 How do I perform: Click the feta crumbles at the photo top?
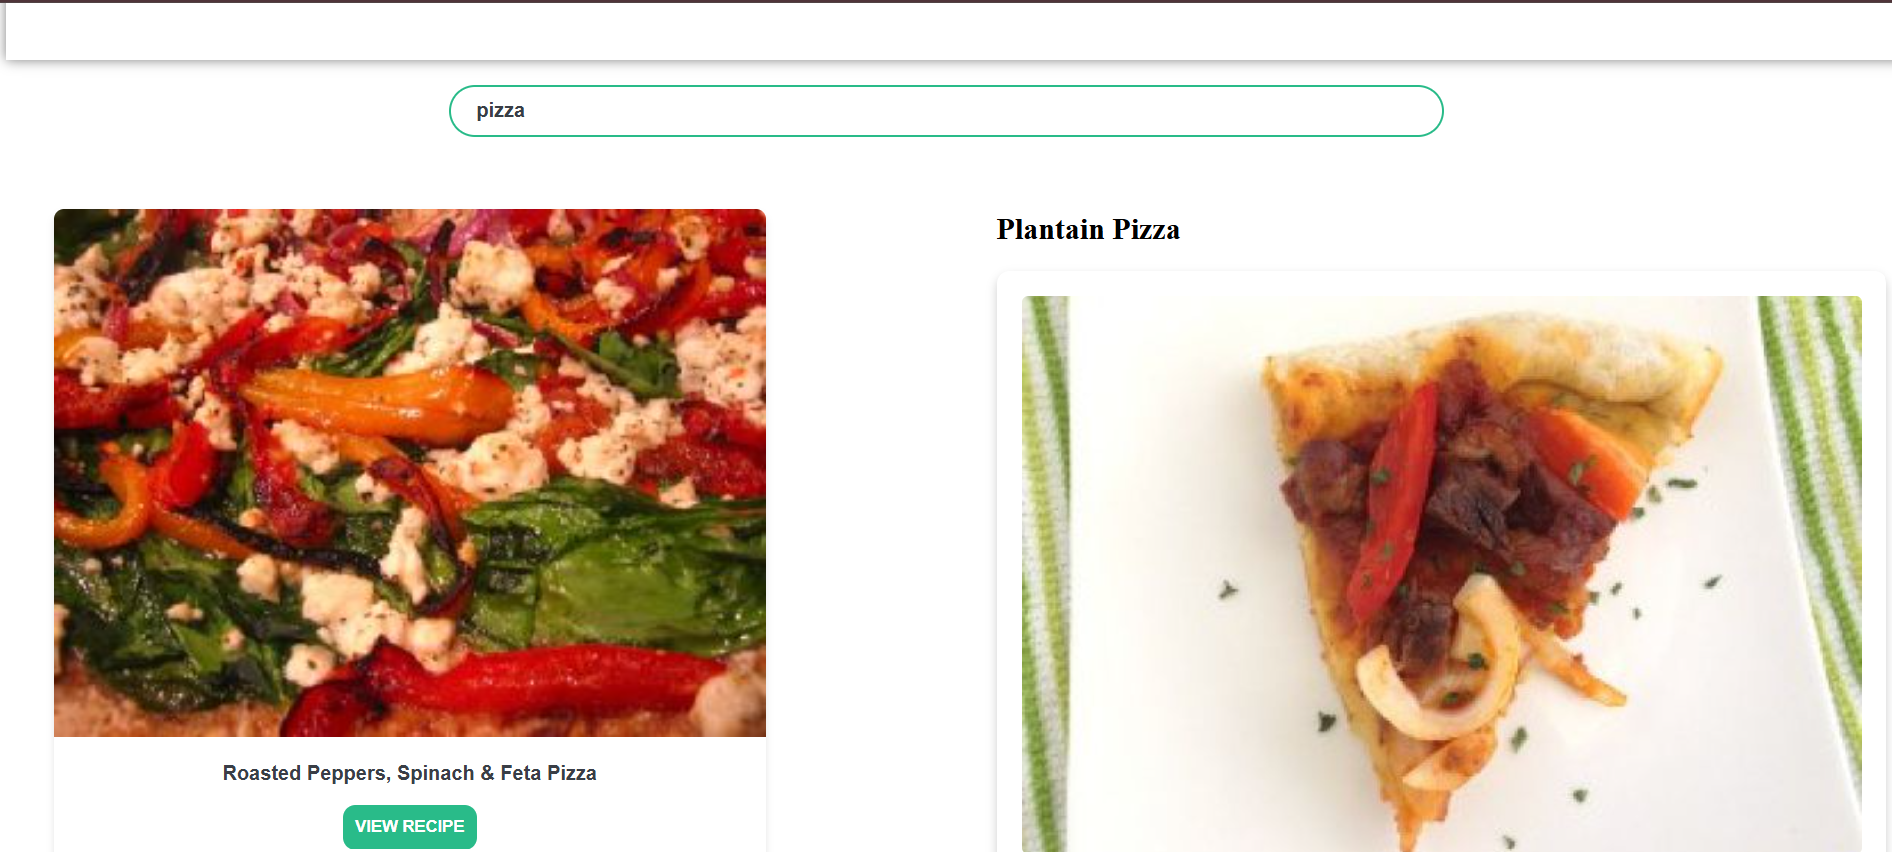pyautogui.click(x=490, y=272)
